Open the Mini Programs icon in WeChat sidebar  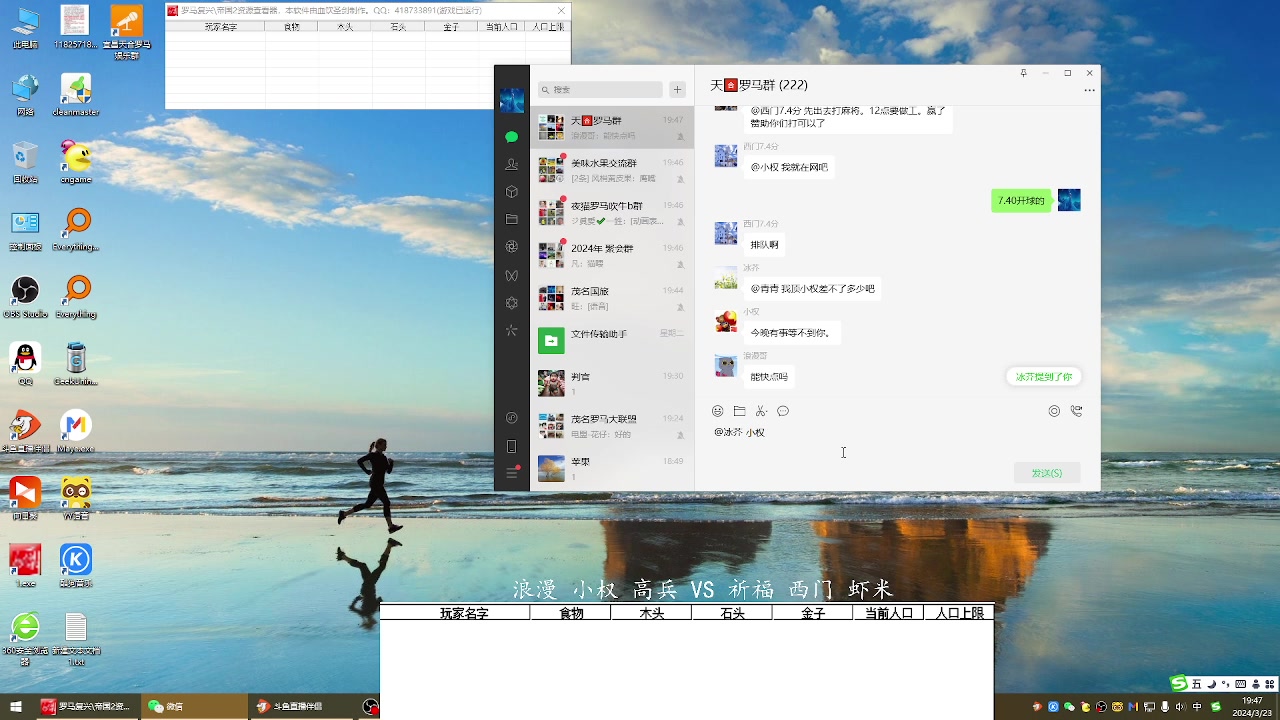512,418
